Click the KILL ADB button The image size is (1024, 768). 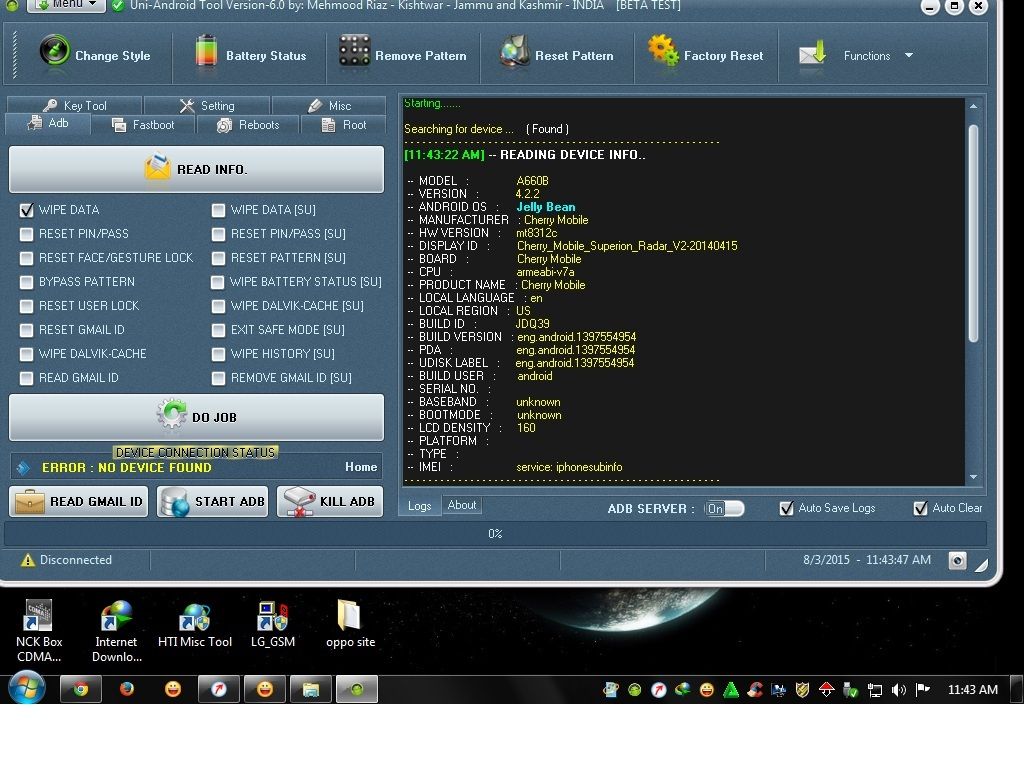330,502
